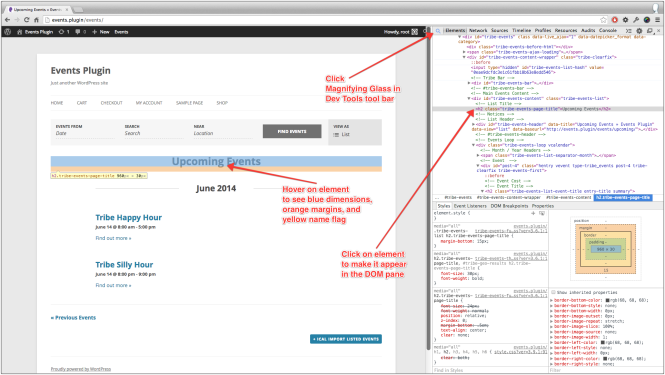Close the DevTools panel
The image size is (665, 375).
coord(658,31)
